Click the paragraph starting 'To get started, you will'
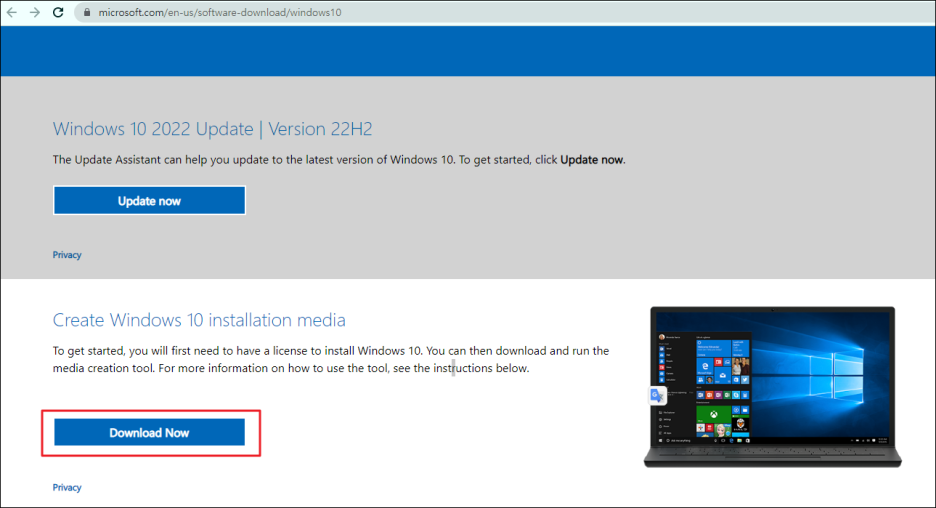936x508 pixels. (331, 359)
